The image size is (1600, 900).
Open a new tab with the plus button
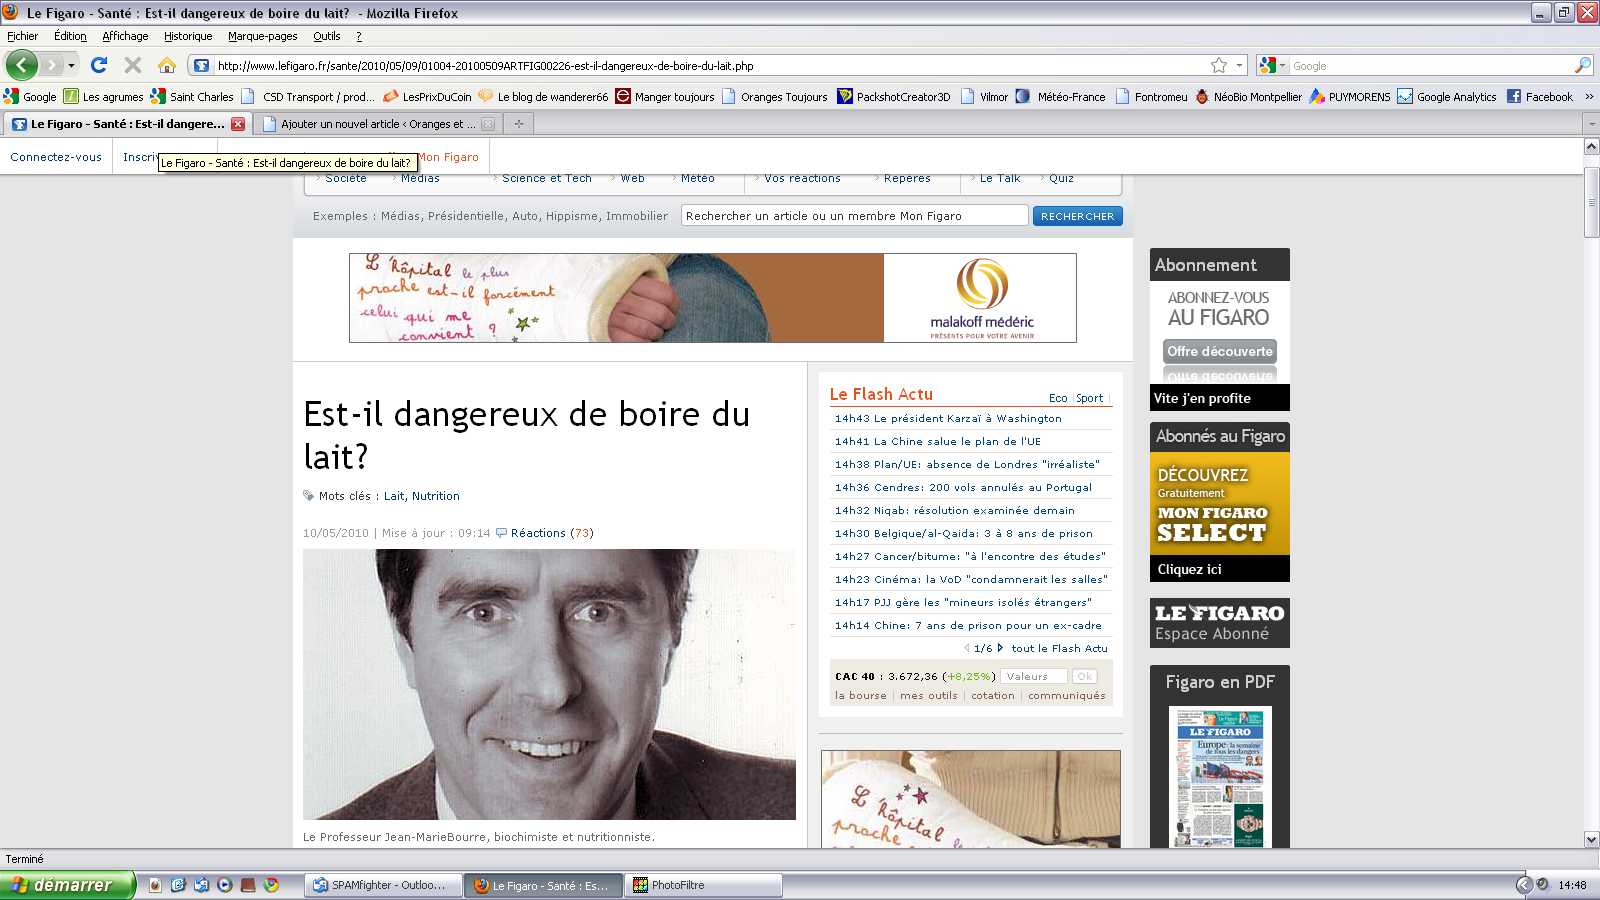pyautogui.click(x=518, y=124)
